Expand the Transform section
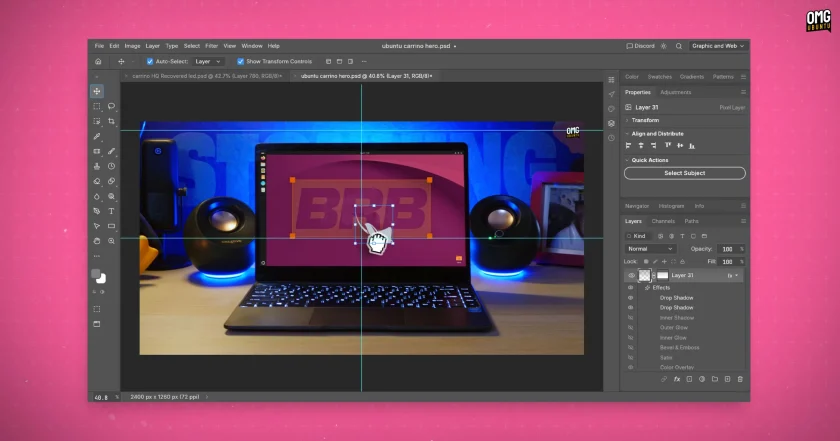The image size is (840, 441). click(627, 121)
